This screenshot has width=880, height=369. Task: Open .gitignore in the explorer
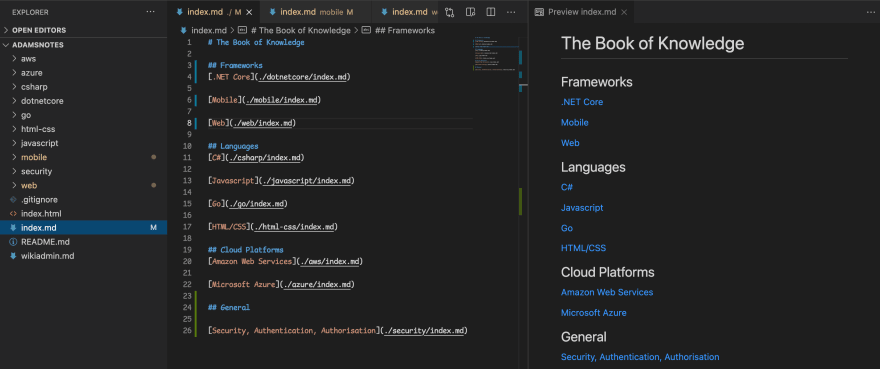84,199
